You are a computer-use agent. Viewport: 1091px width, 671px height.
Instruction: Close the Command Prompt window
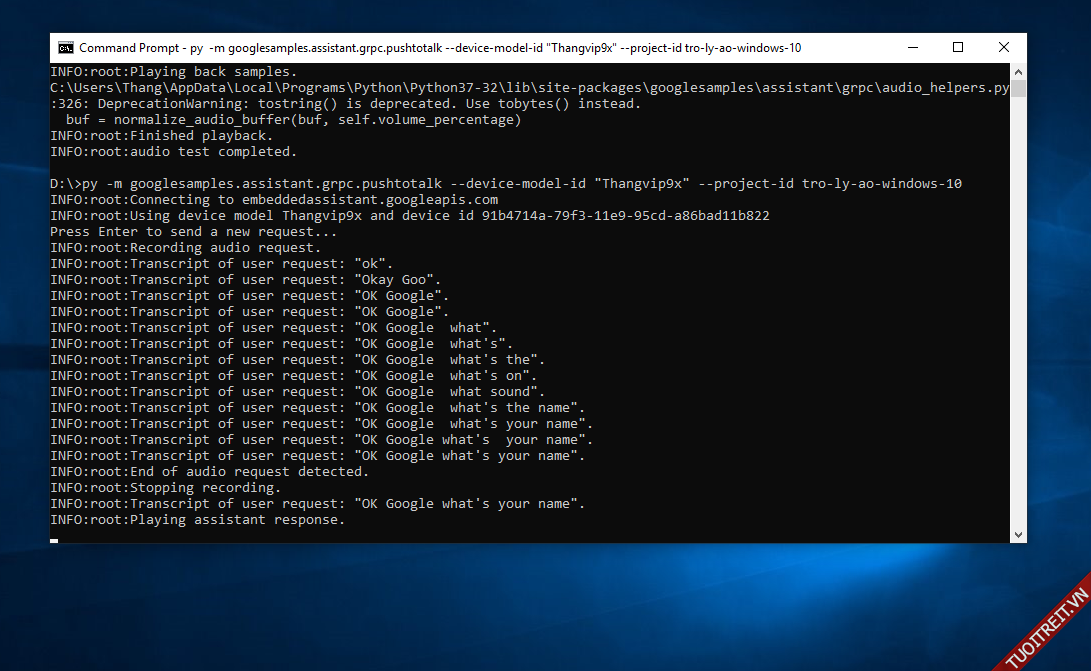[x=1003, y=48]
